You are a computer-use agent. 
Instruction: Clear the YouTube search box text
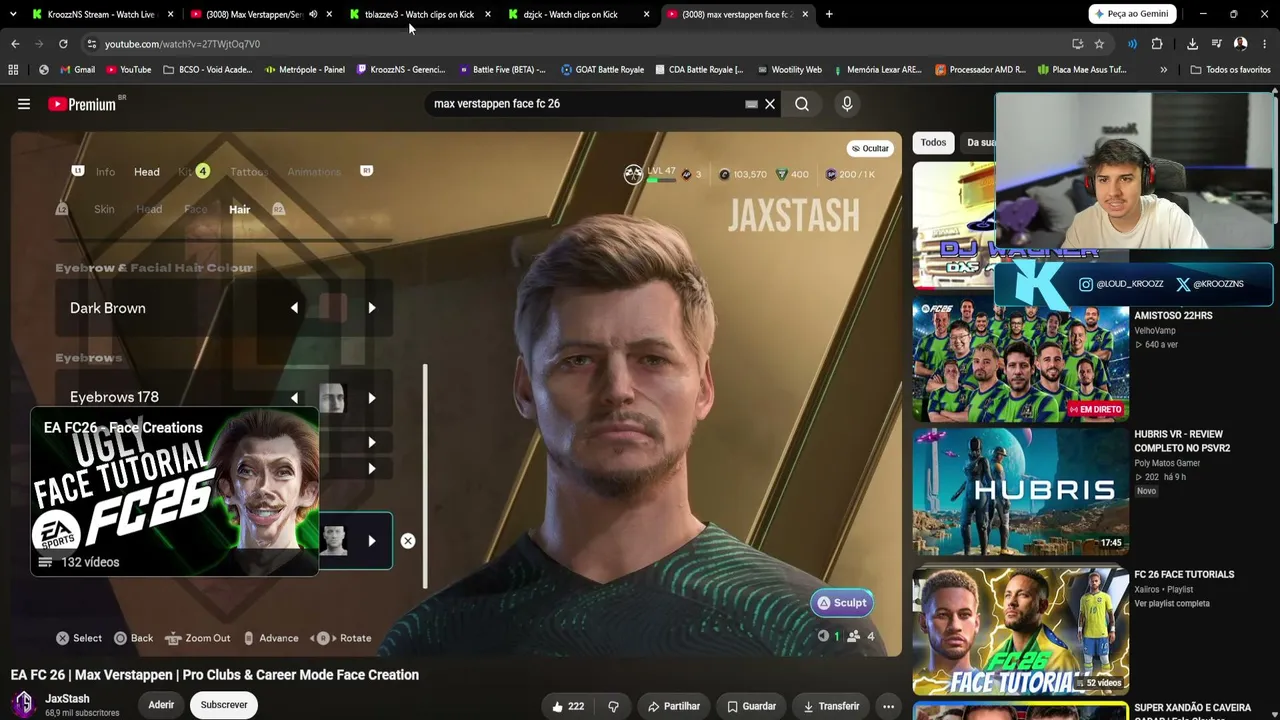(770, 104)
